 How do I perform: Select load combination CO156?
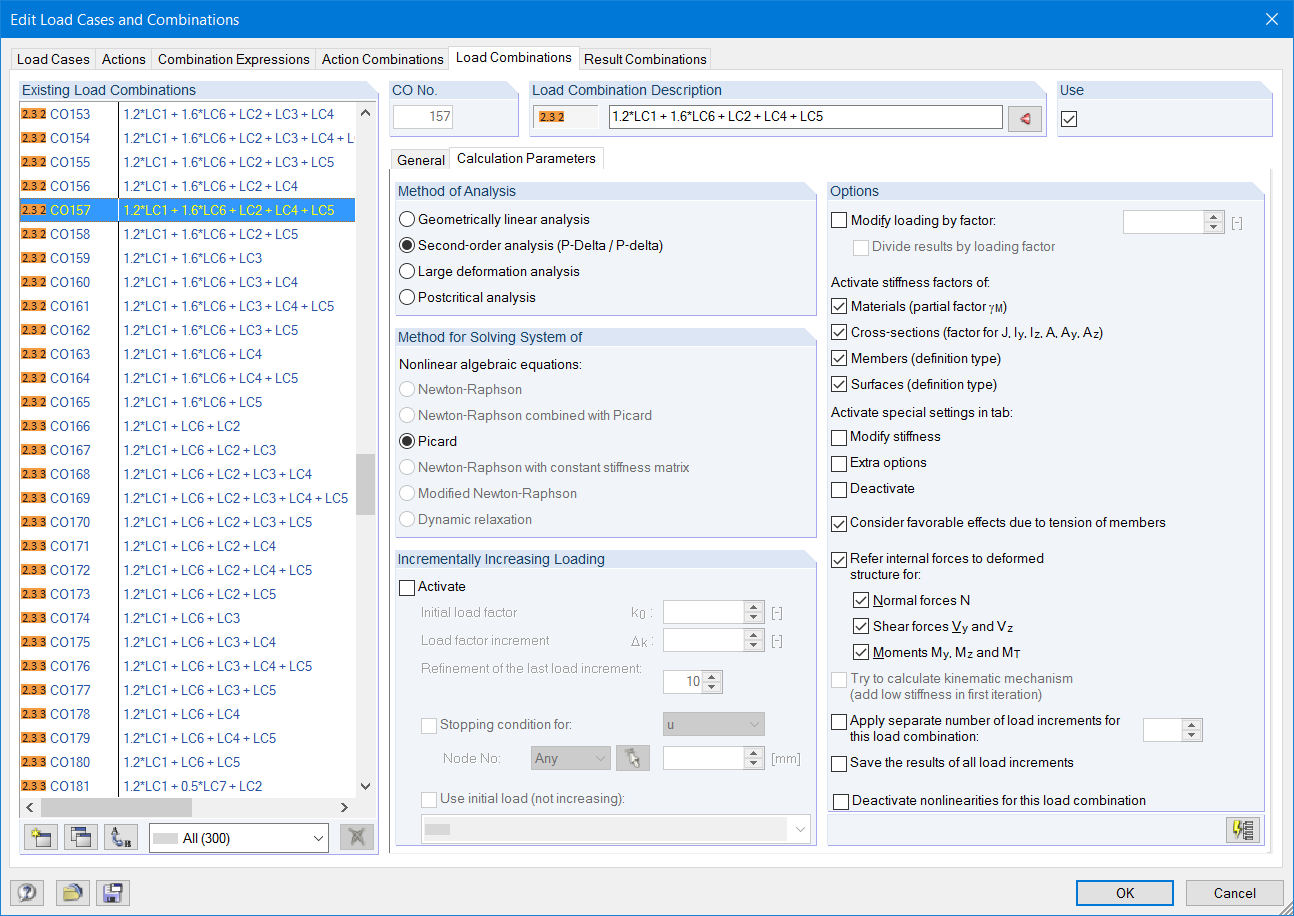(x=187, y=186)
